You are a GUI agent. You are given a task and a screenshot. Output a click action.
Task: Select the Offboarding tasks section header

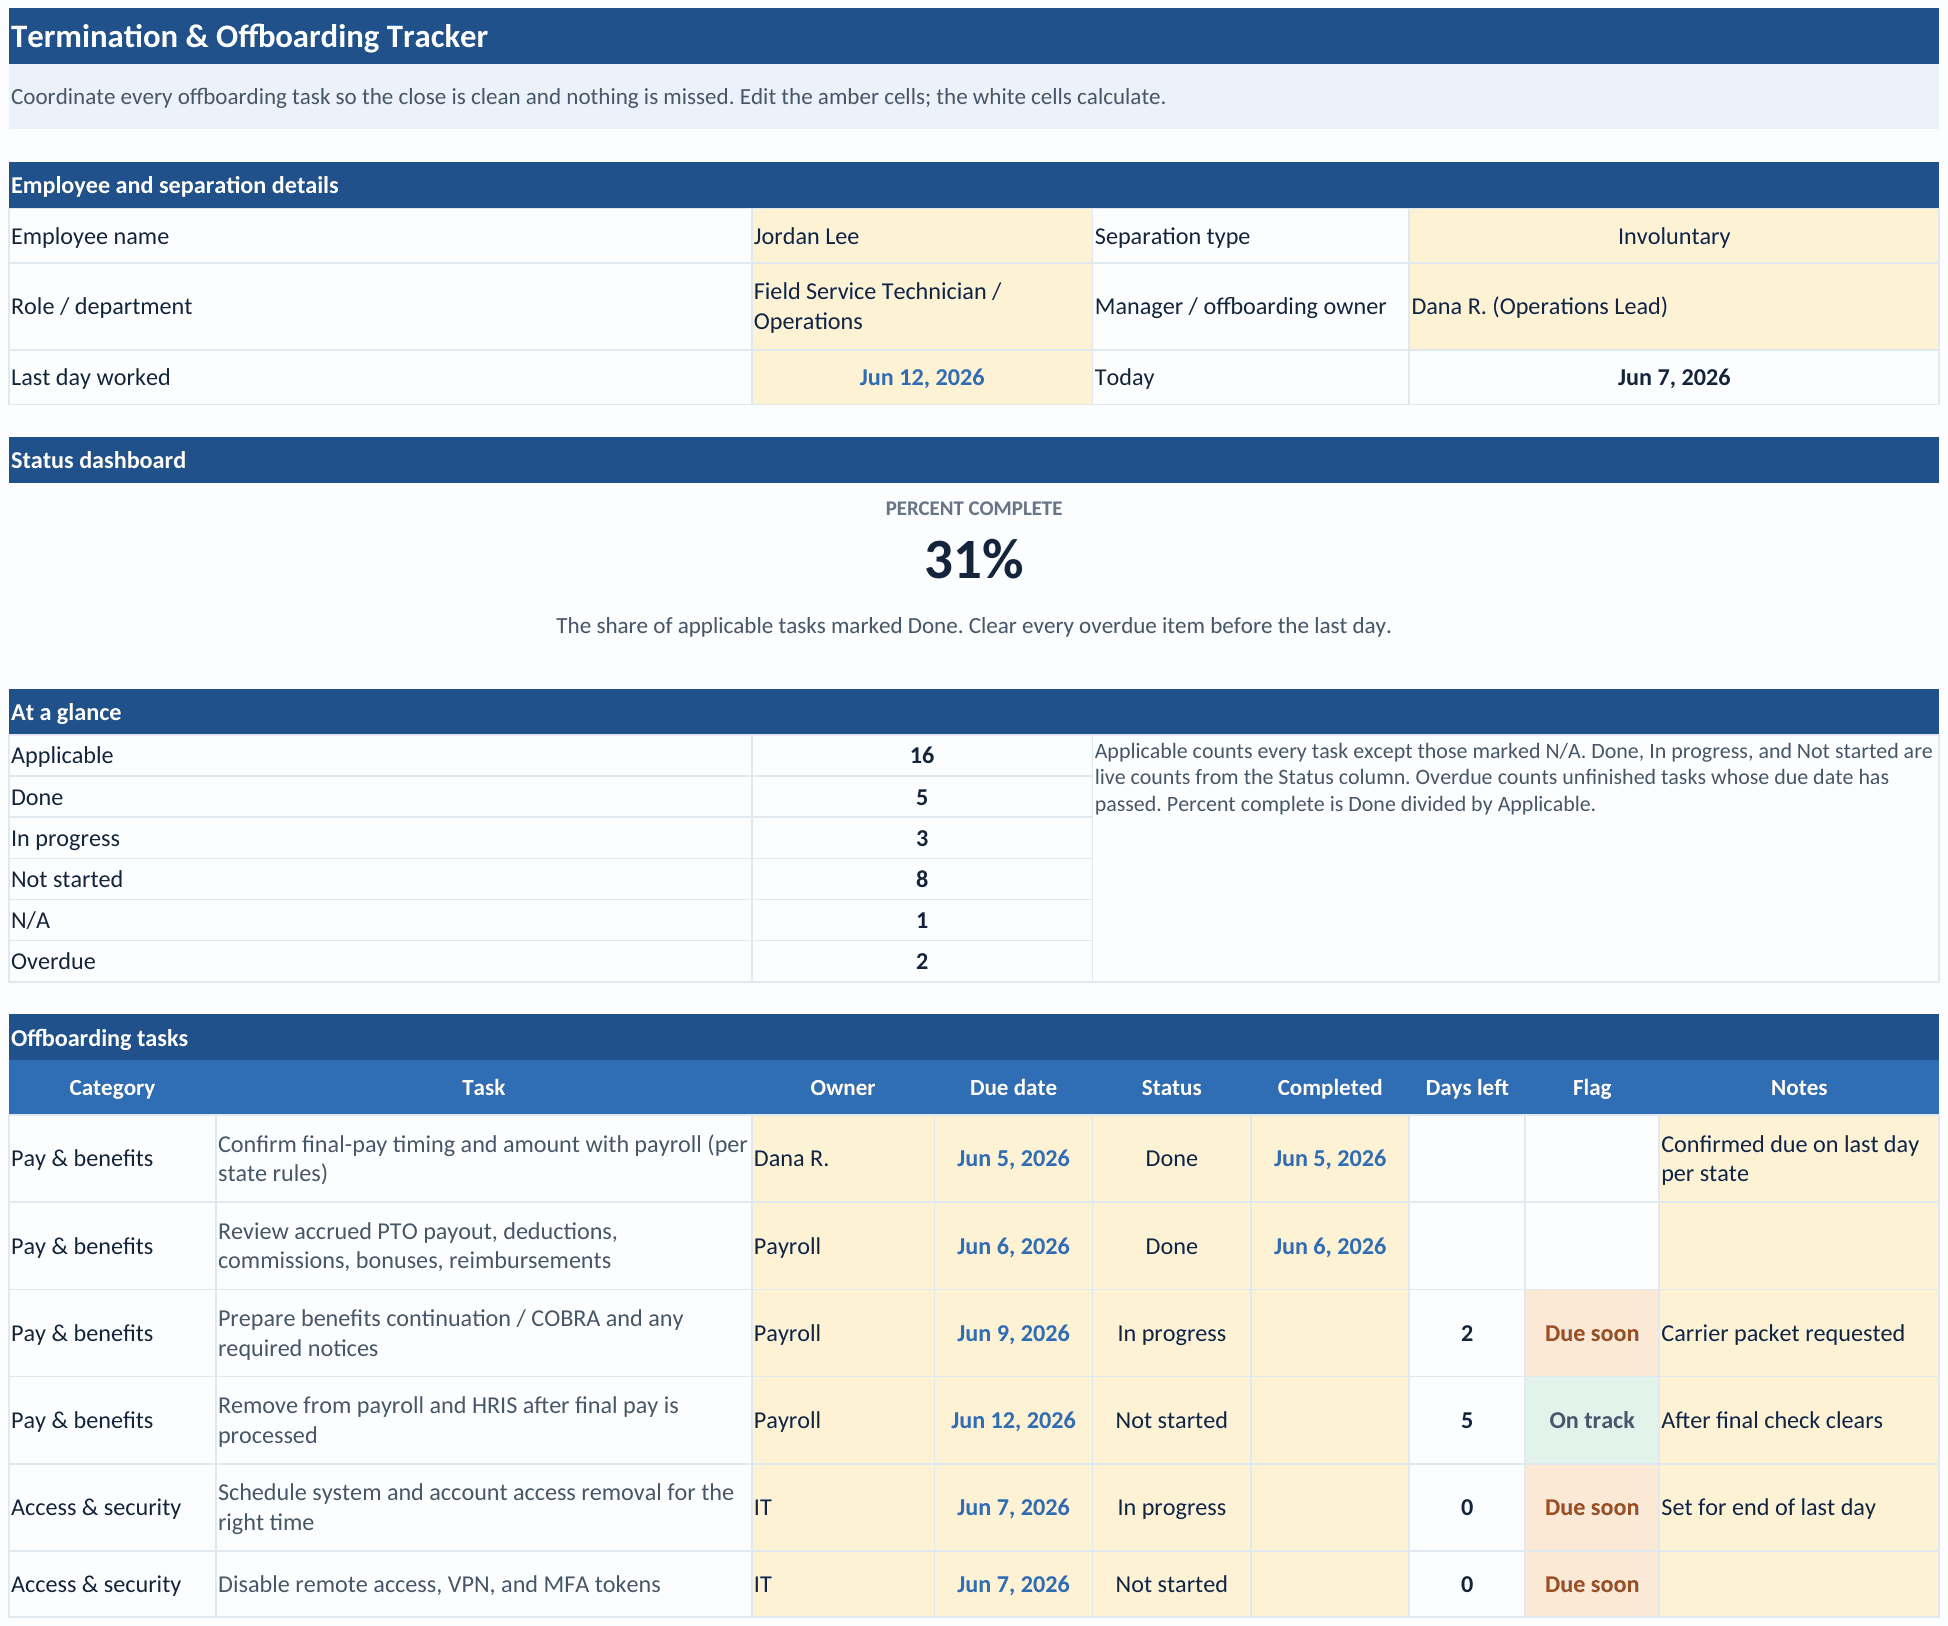pyautogui.click(x=974, y=1038)
